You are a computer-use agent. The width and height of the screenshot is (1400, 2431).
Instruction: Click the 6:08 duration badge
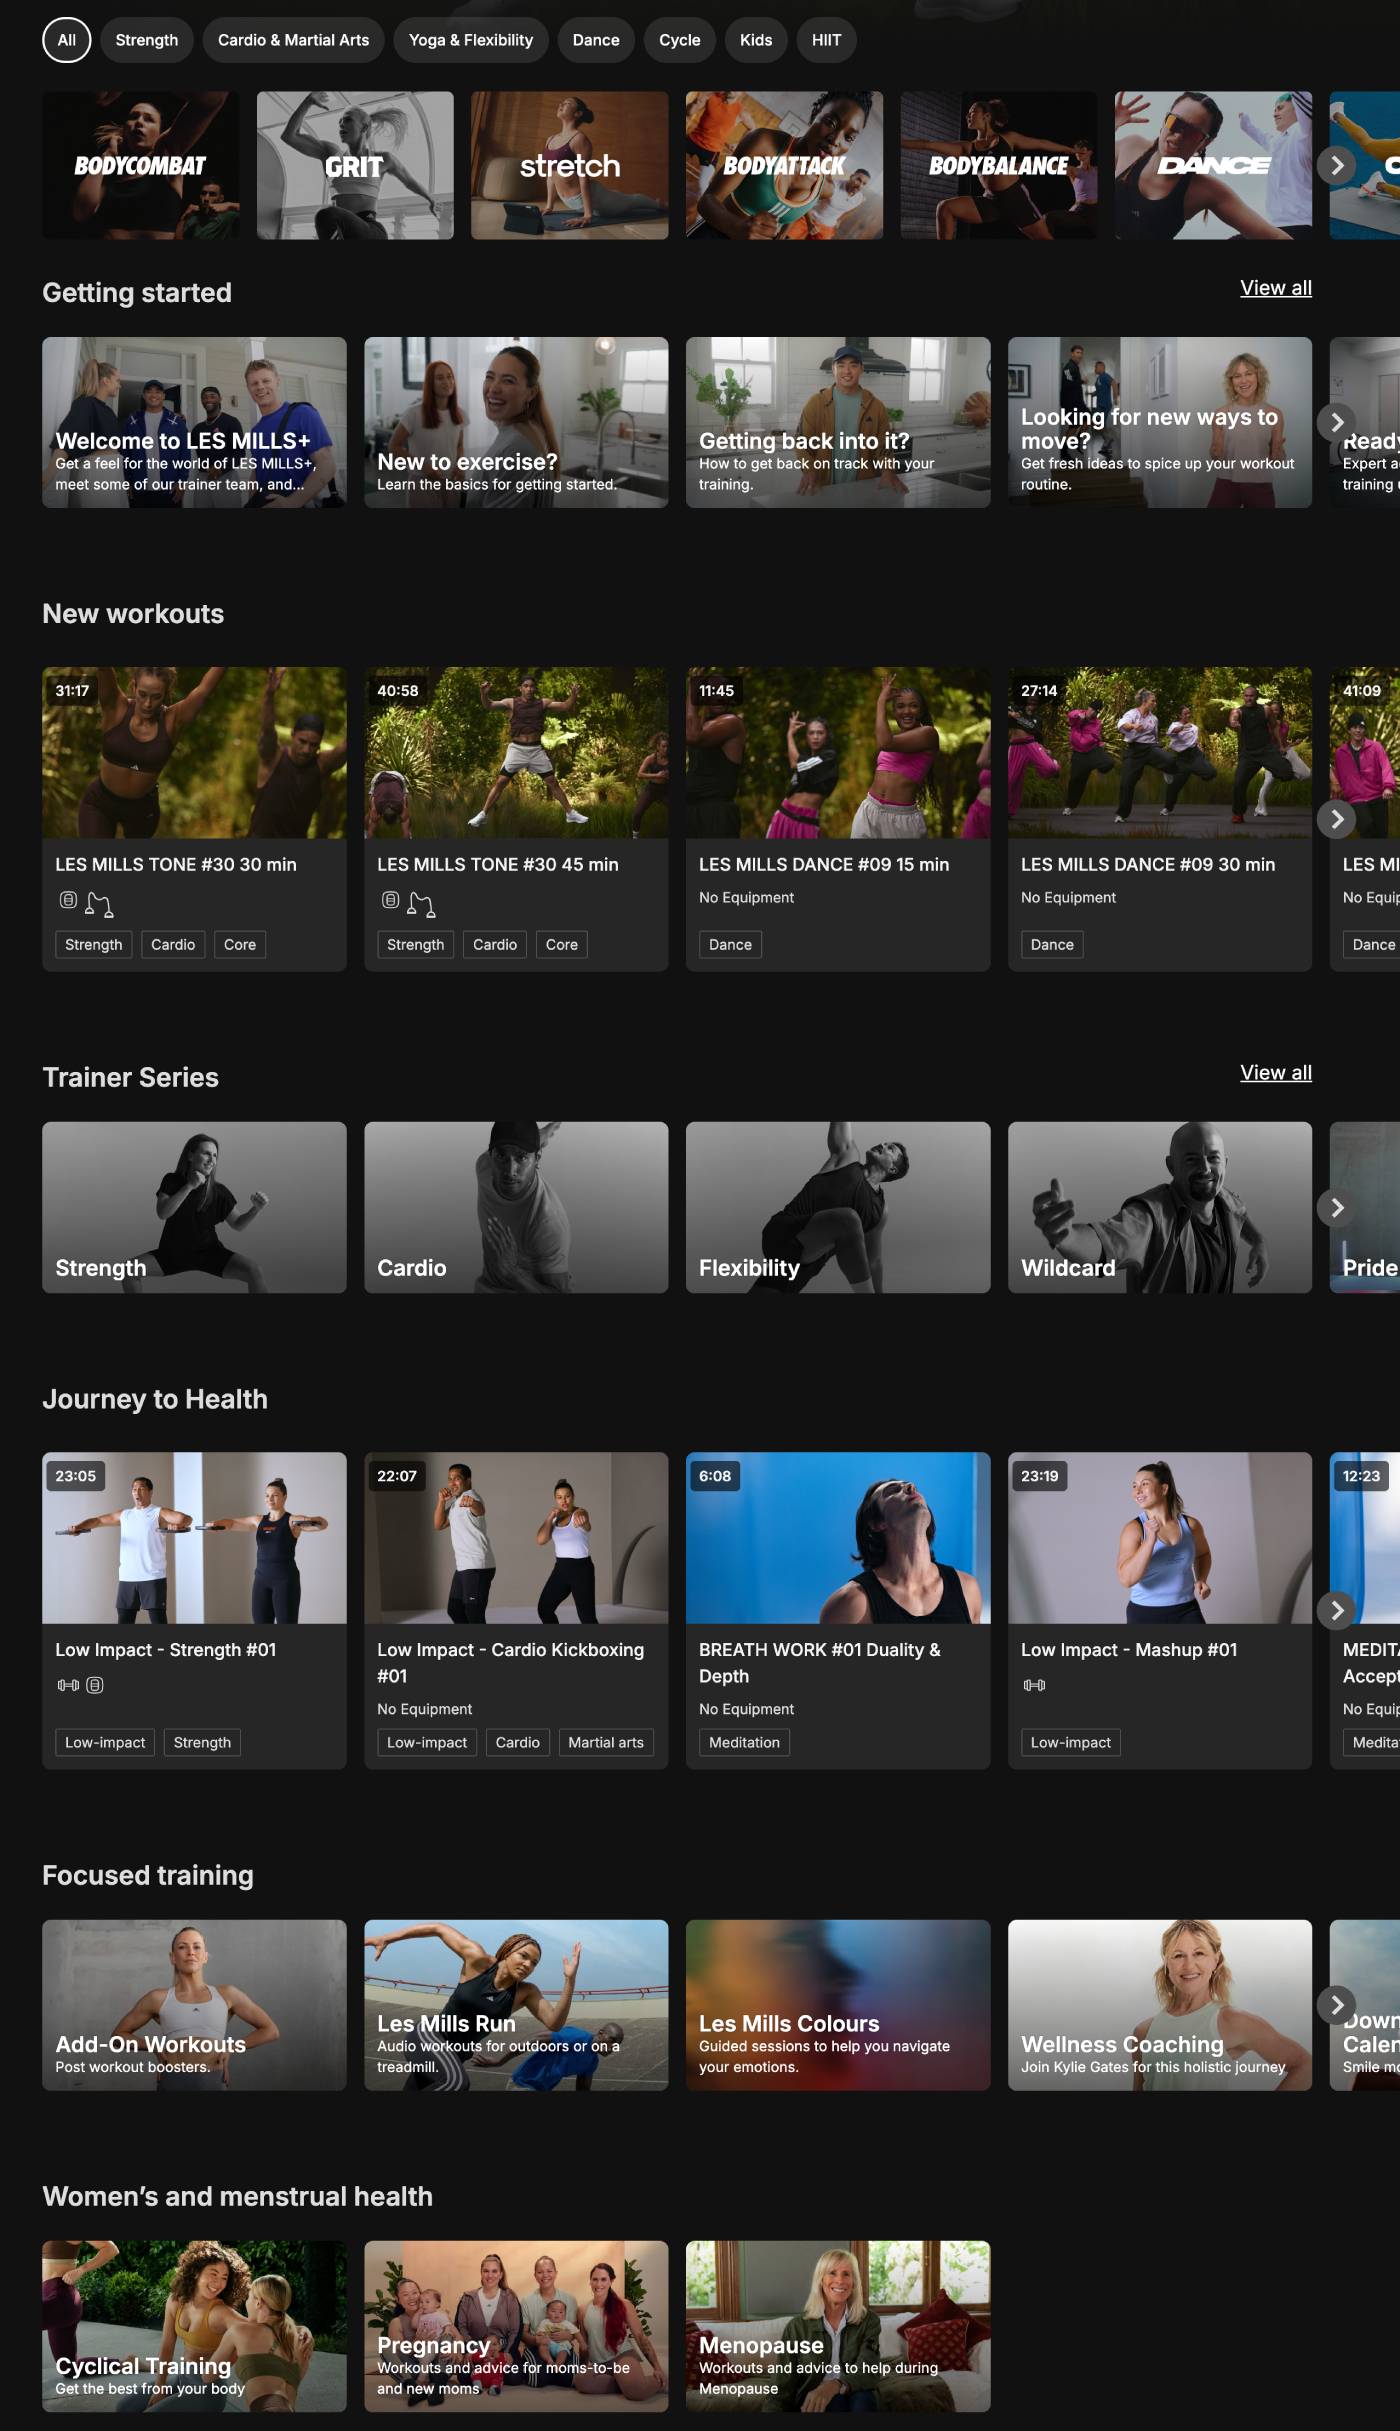[x=715, y=1476]
